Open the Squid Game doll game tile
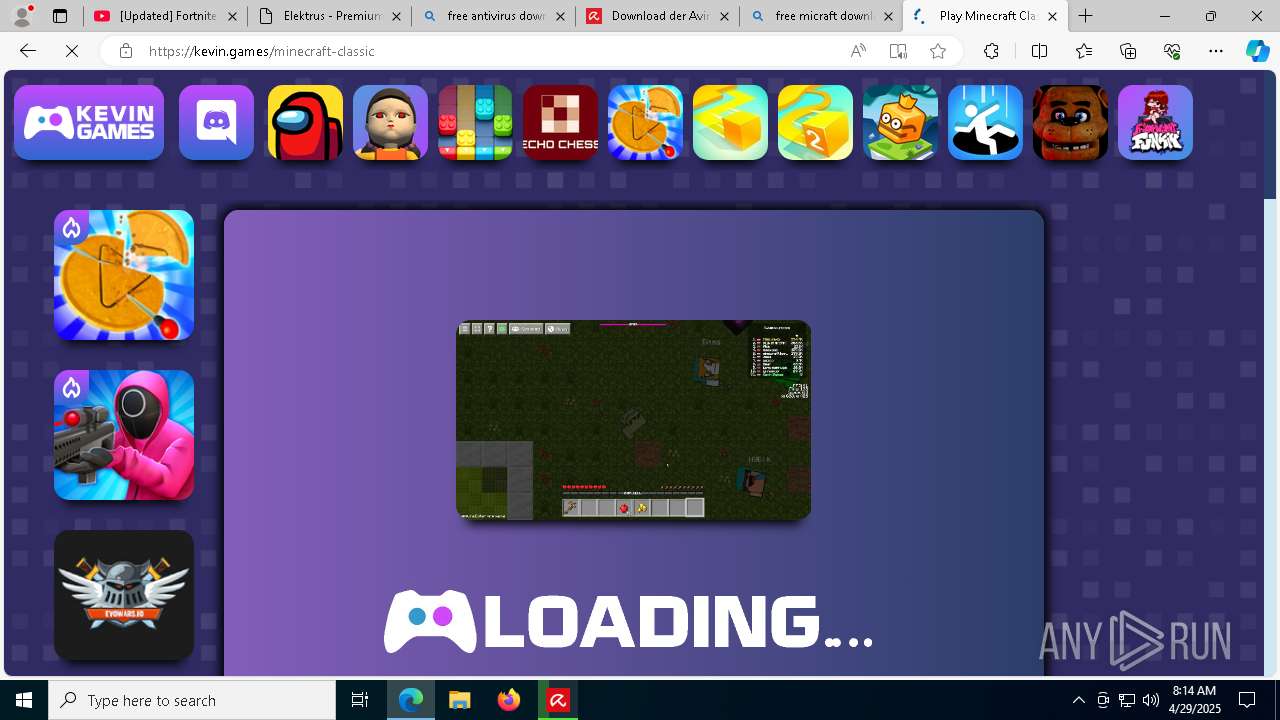Screen dimensions: 1280x720 [x=391, y=122]
